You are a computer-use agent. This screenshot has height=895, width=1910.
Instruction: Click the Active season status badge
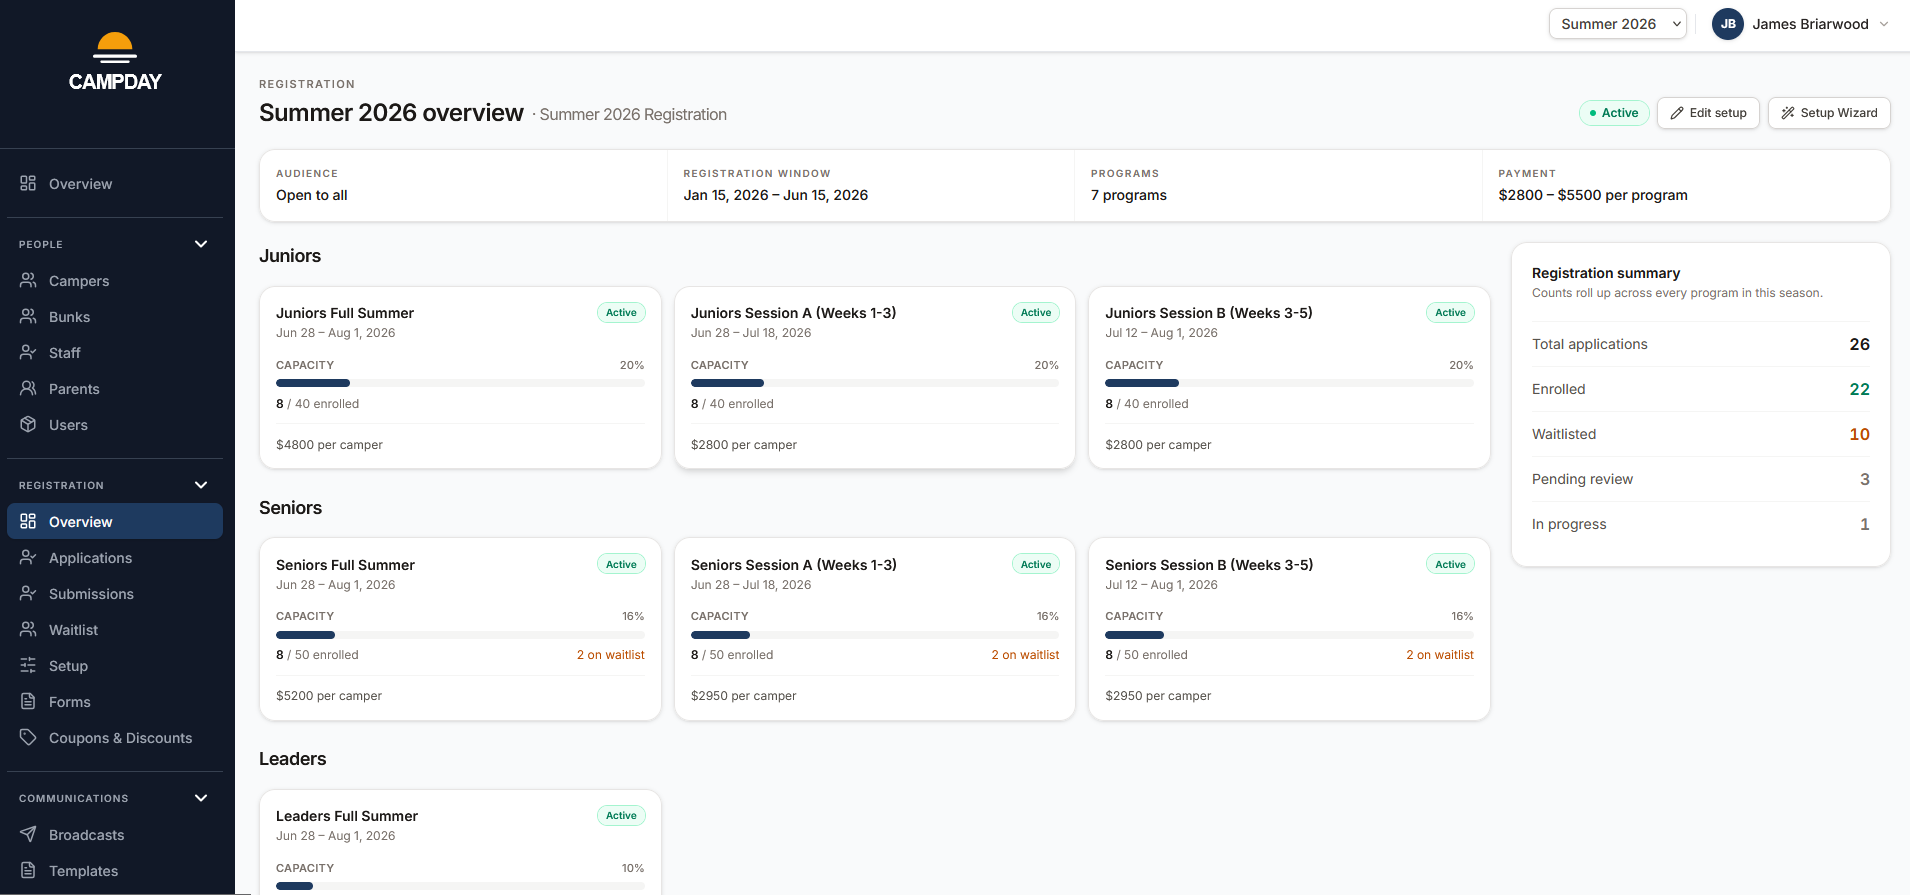1614,113
